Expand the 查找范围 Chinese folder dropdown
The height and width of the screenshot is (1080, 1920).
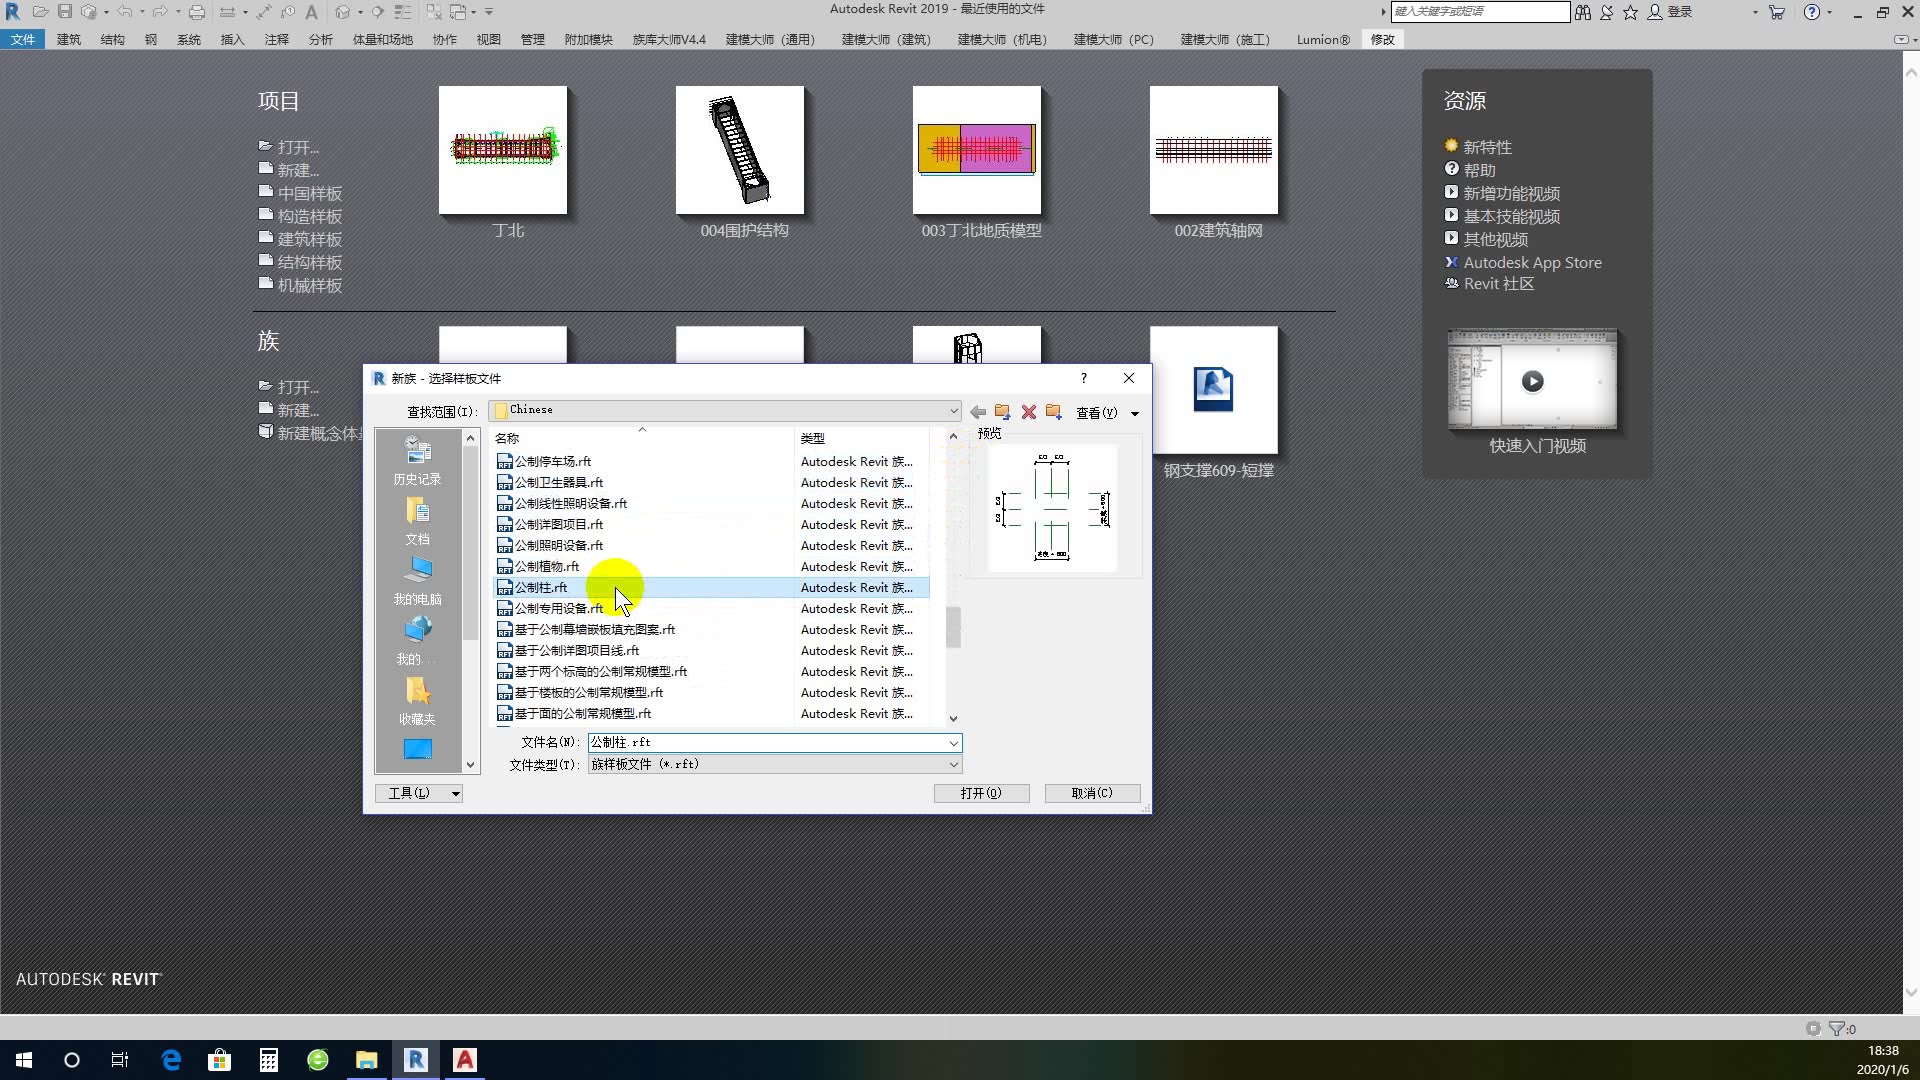pos(953,411)
